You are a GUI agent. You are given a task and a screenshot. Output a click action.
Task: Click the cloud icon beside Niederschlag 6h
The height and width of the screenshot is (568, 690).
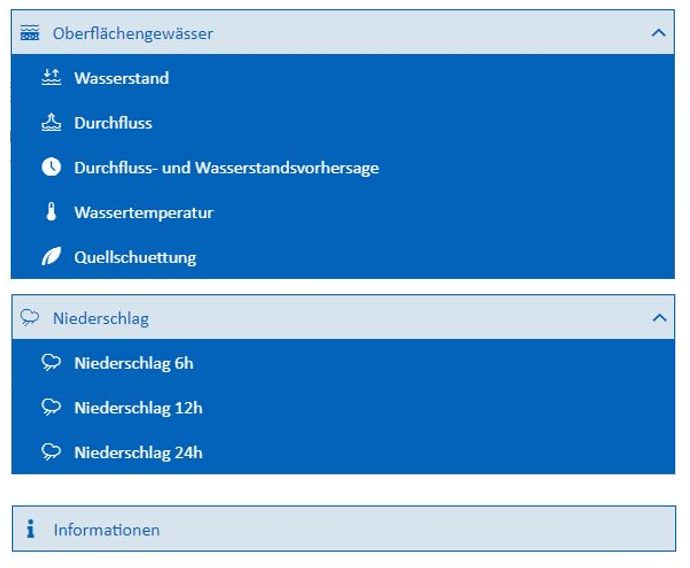[x=51, y=363]
